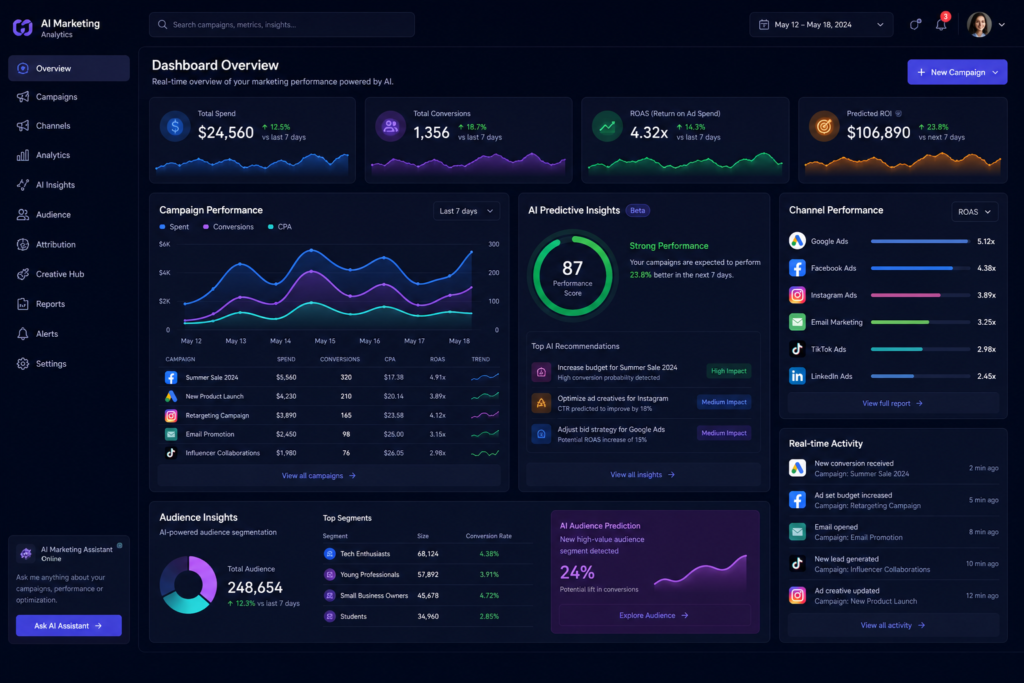The image size is (1024, 683).
Task: Click the 87 Performance Score gauge
Action: click(x=573, y=276)
